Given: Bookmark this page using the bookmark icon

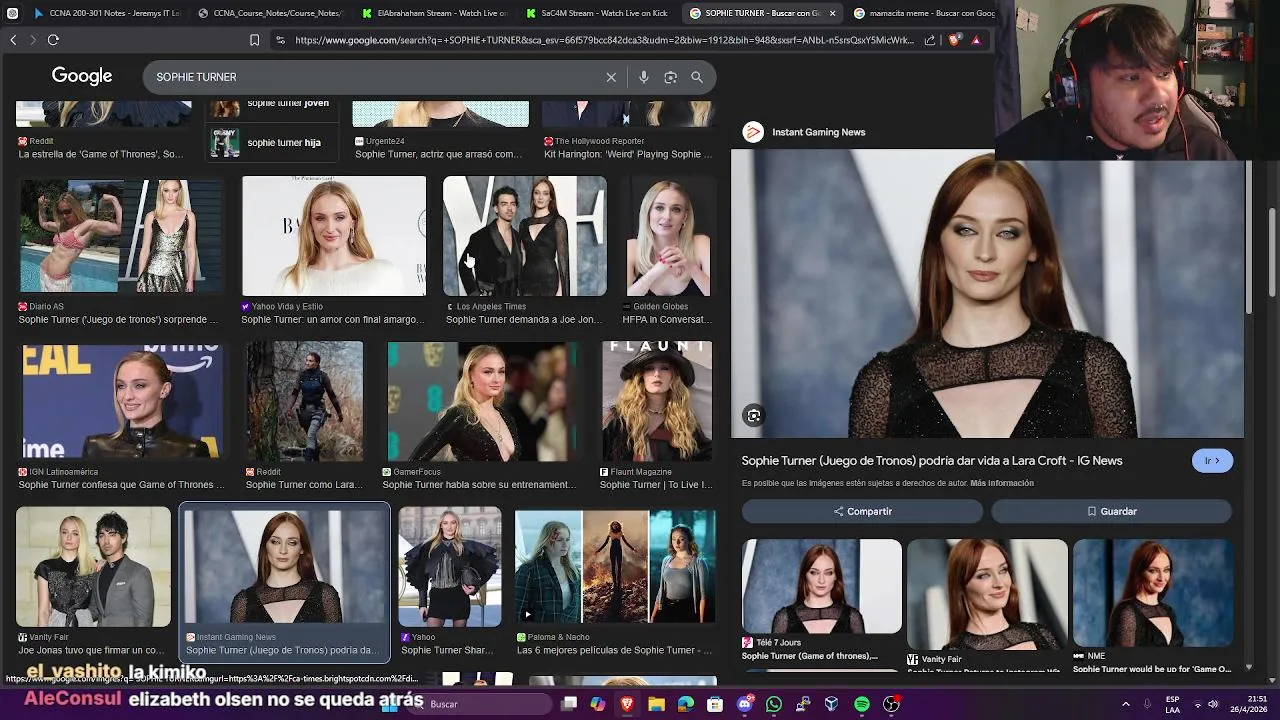Looking at the screenshot, I should (254, 40).
